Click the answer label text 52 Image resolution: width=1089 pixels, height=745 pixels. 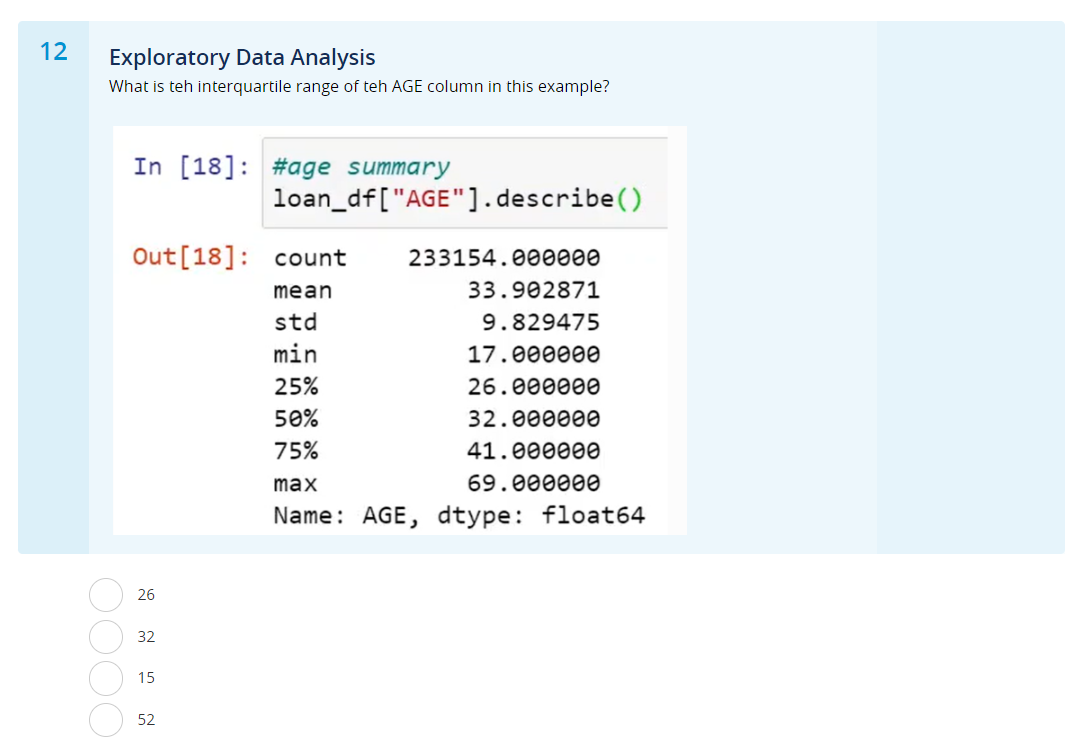click(146, 720)
